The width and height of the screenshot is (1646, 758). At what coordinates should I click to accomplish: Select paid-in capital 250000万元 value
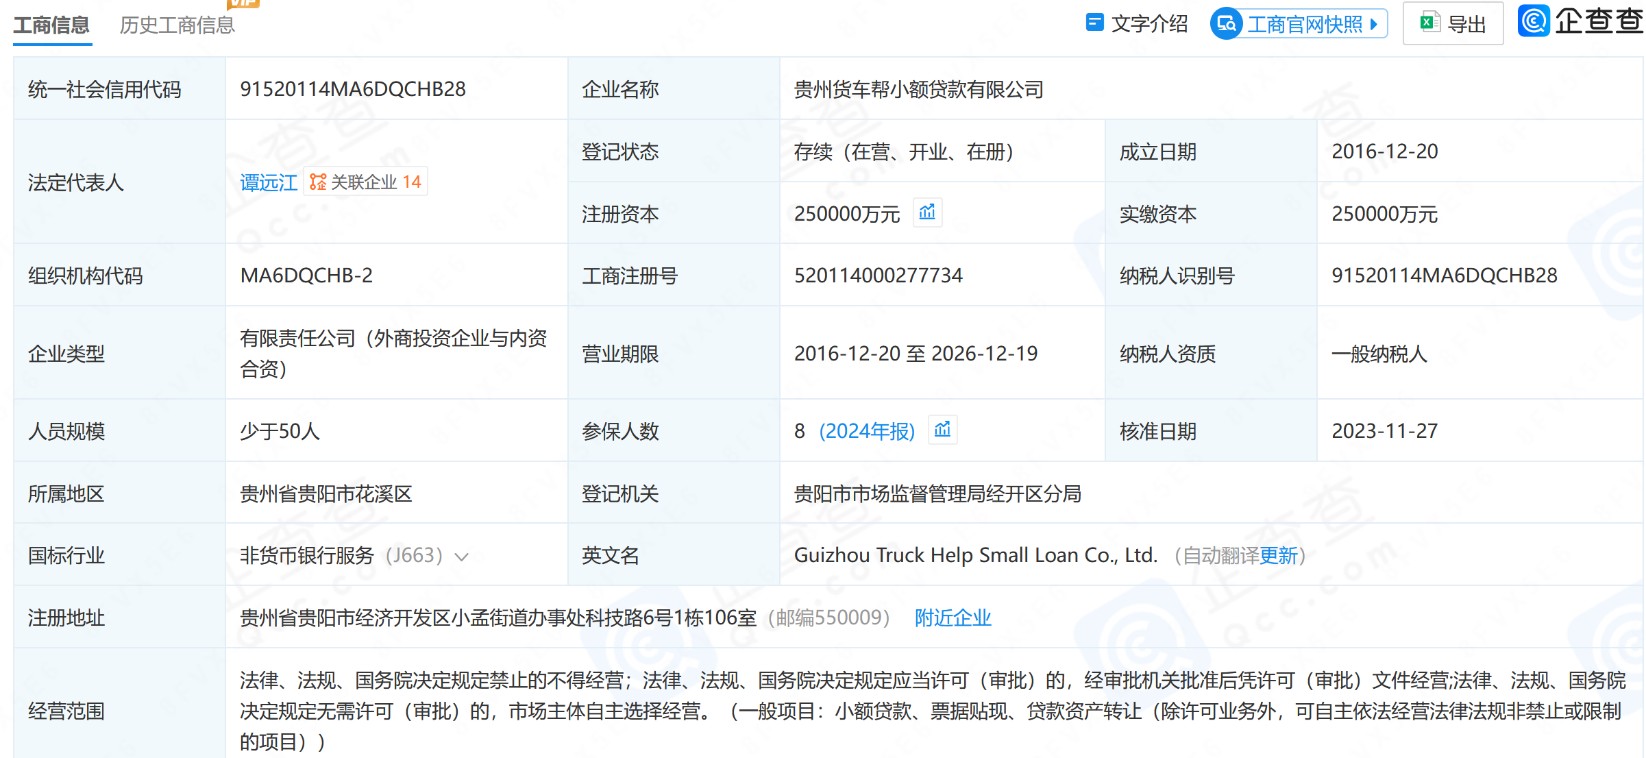[1384, 214]
